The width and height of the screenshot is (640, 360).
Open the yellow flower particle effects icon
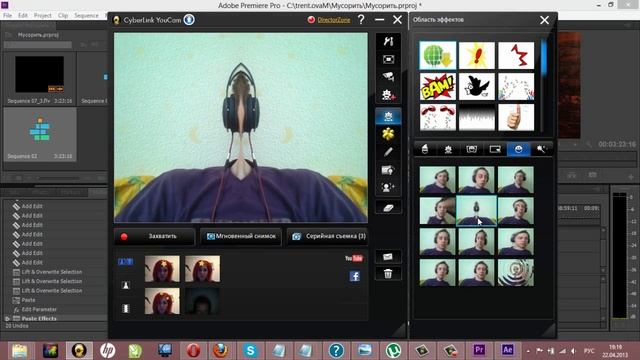tap(388, 134)
